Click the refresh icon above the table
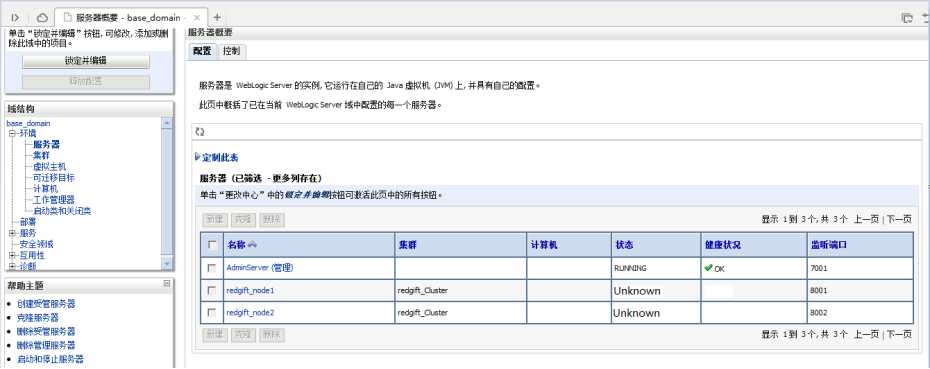Screen dimensions: 930x369 coord(200,132)
